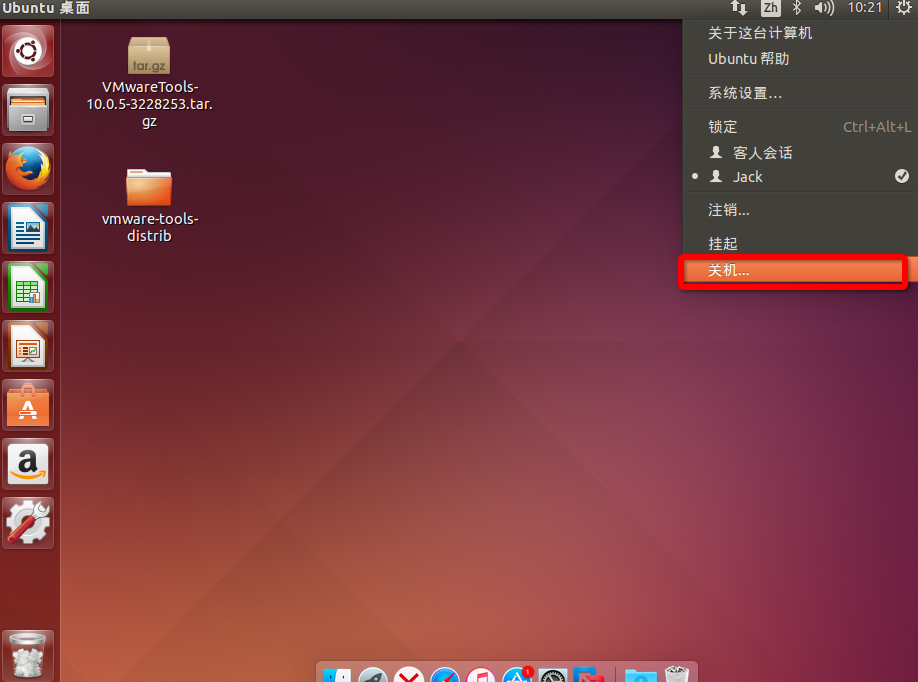Open Firefox web browser

28,169
